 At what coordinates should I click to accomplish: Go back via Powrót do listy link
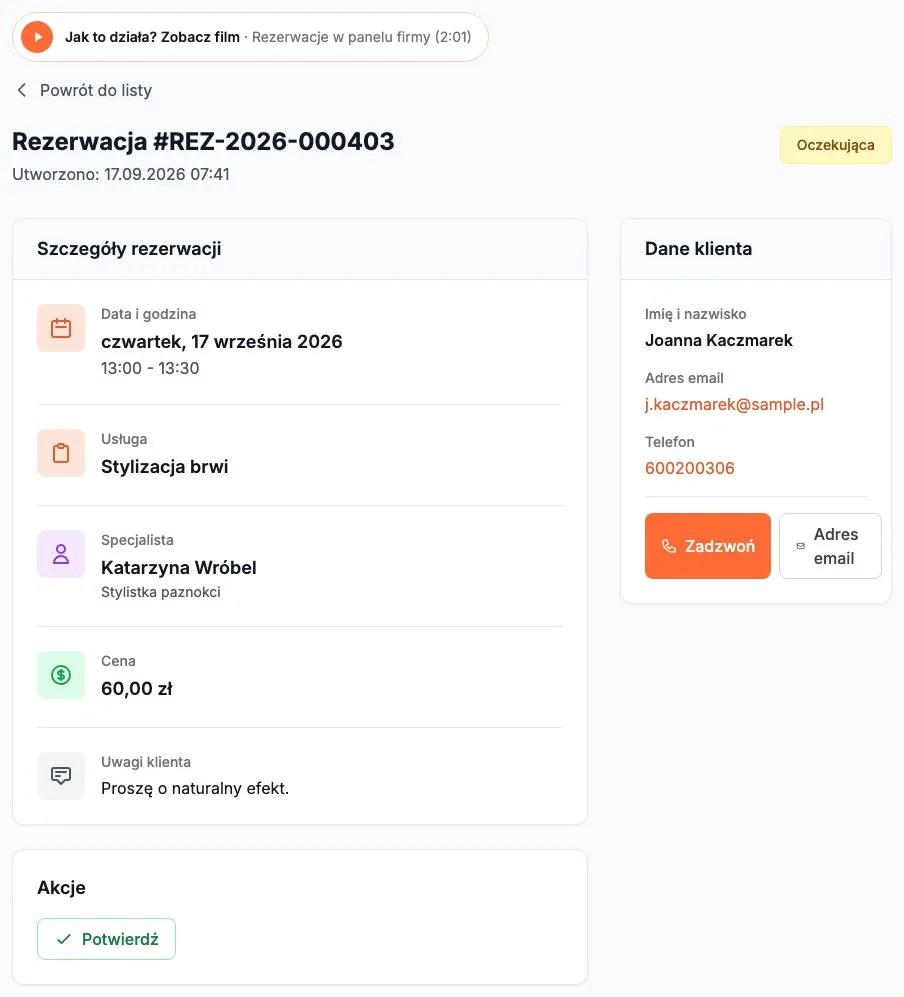click(84, 90)
